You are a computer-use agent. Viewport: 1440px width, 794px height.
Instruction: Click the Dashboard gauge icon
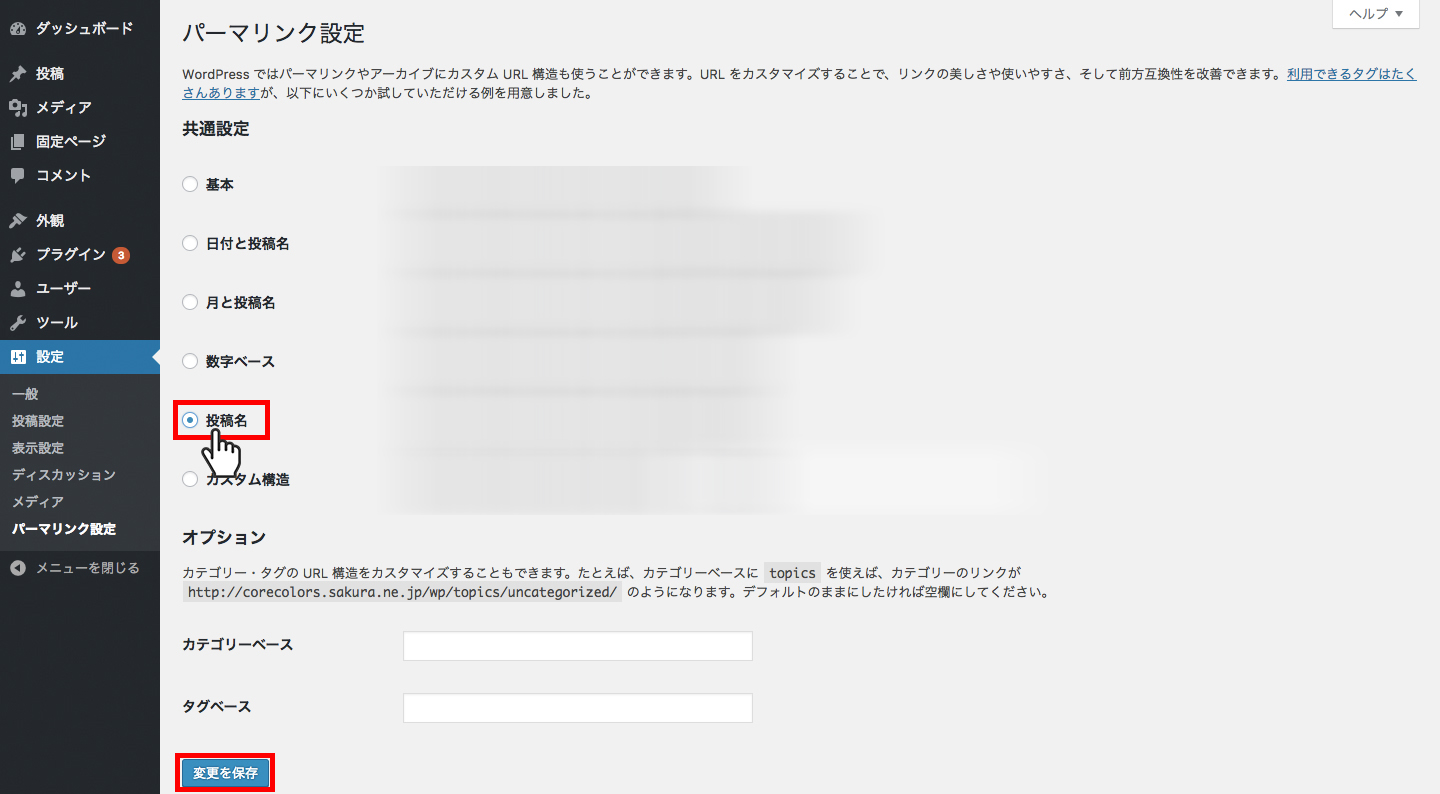point(18,29)
